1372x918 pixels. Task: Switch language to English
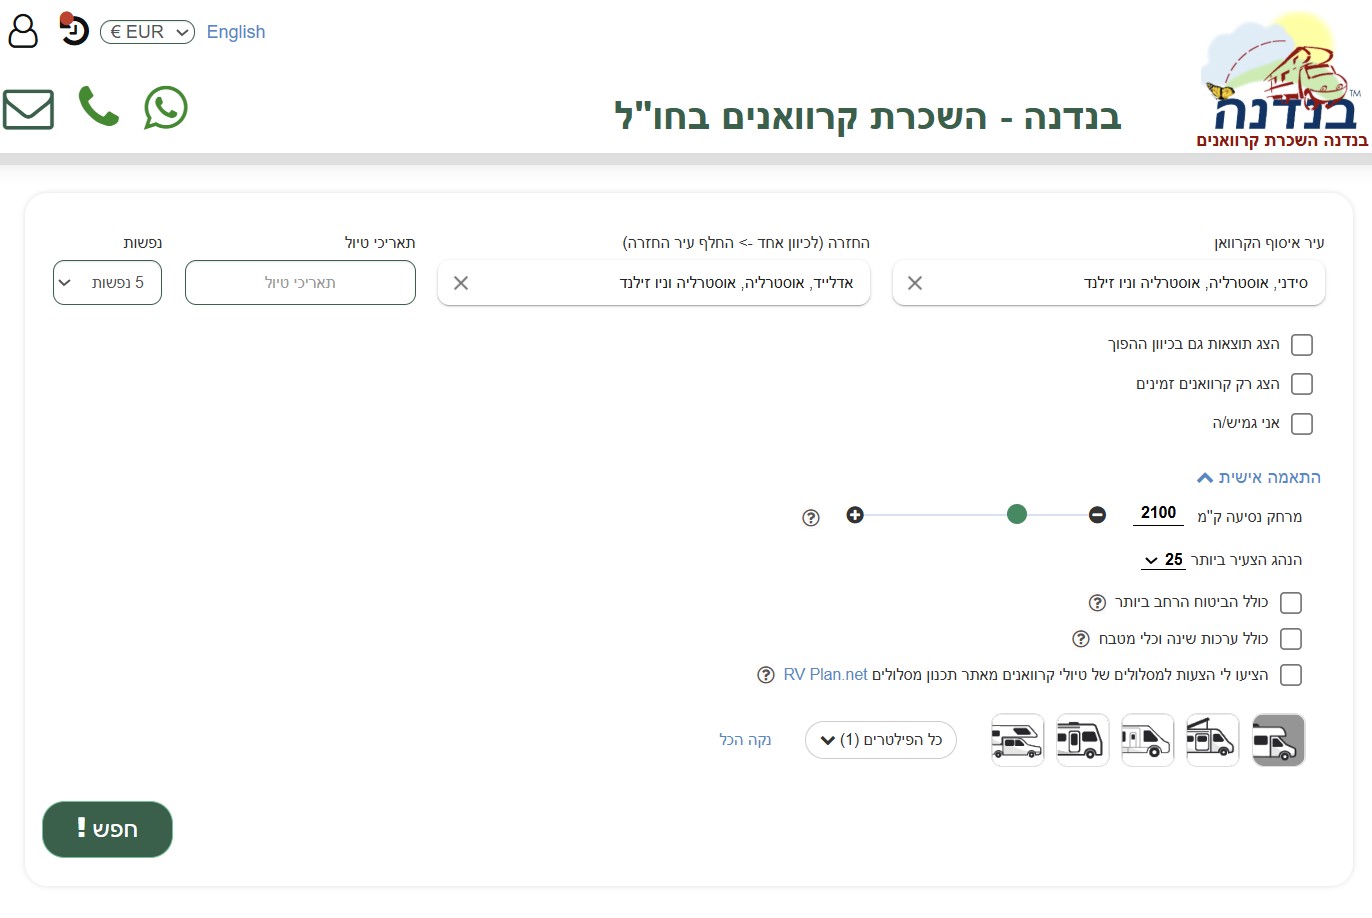(236, 32)
